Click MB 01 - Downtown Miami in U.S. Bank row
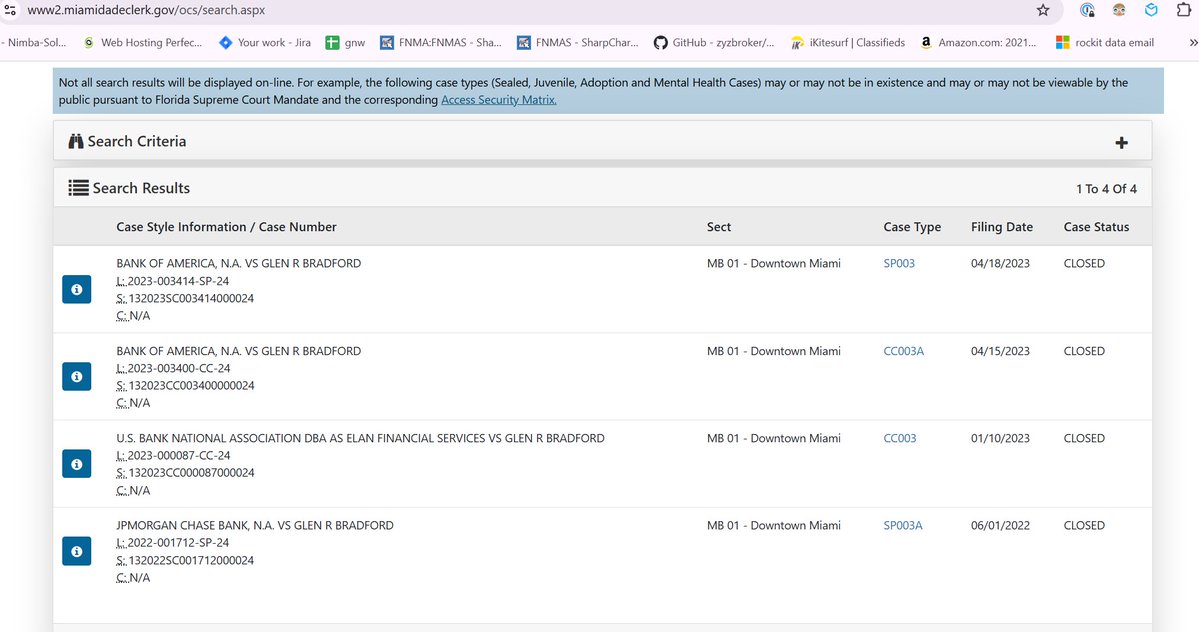This screenshot has height=632, width=1199. click(x=773, y=439)
